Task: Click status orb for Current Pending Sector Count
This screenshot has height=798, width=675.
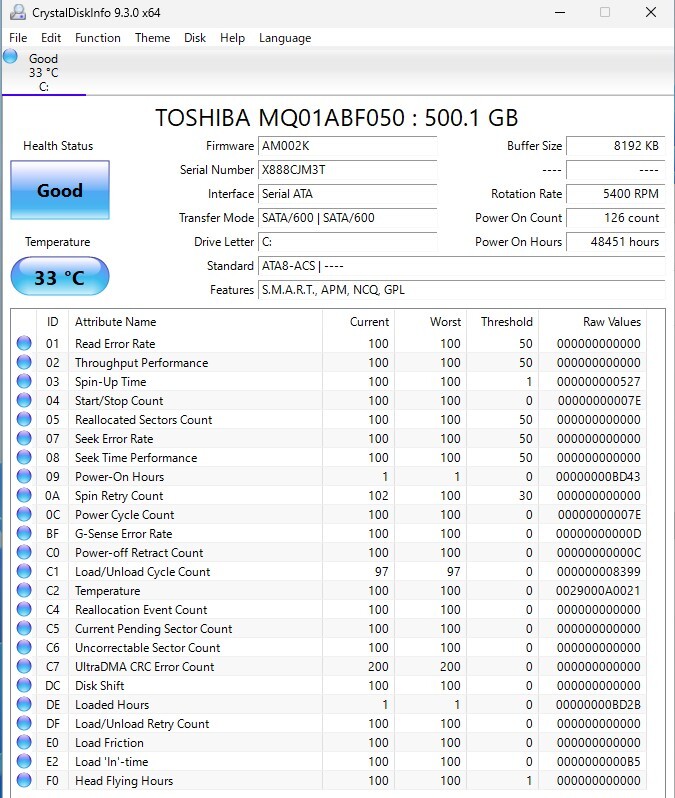Action: tap(24, 629)
